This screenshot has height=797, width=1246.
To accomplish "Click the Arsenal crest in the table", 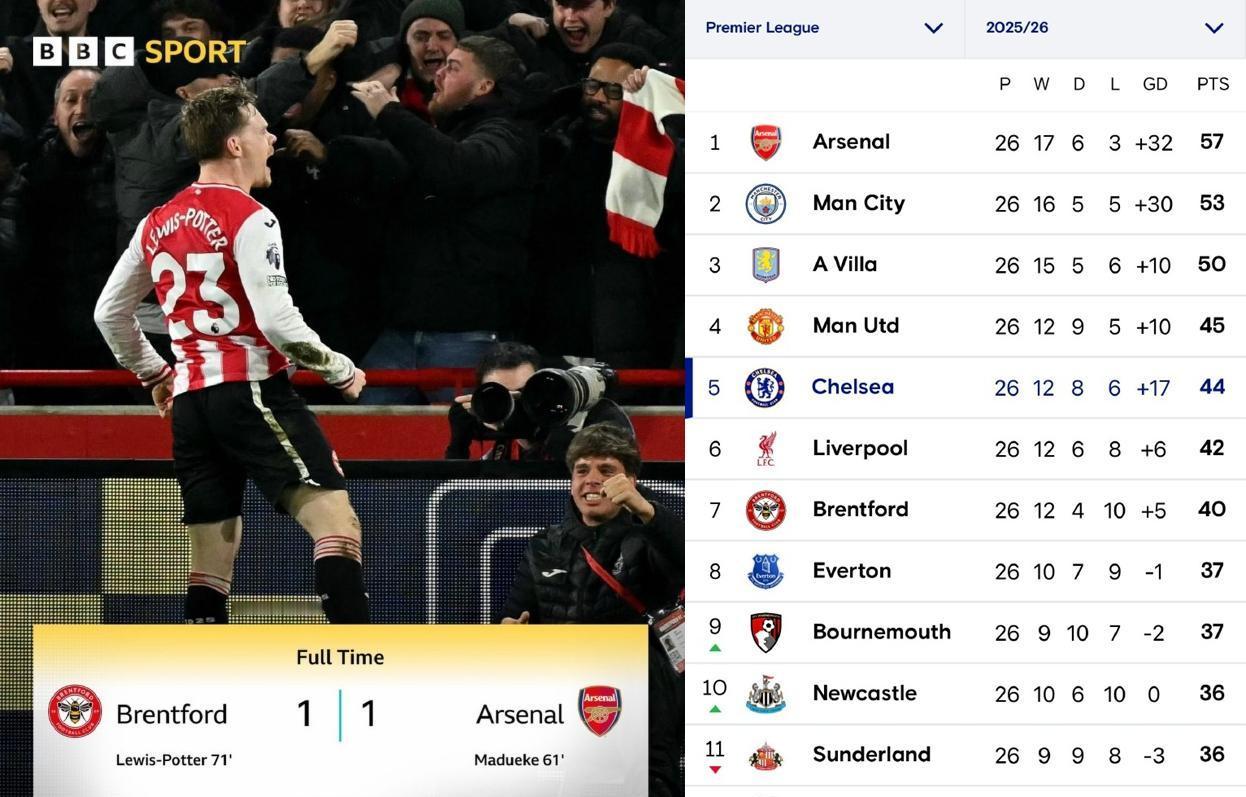I will point(765,143).
